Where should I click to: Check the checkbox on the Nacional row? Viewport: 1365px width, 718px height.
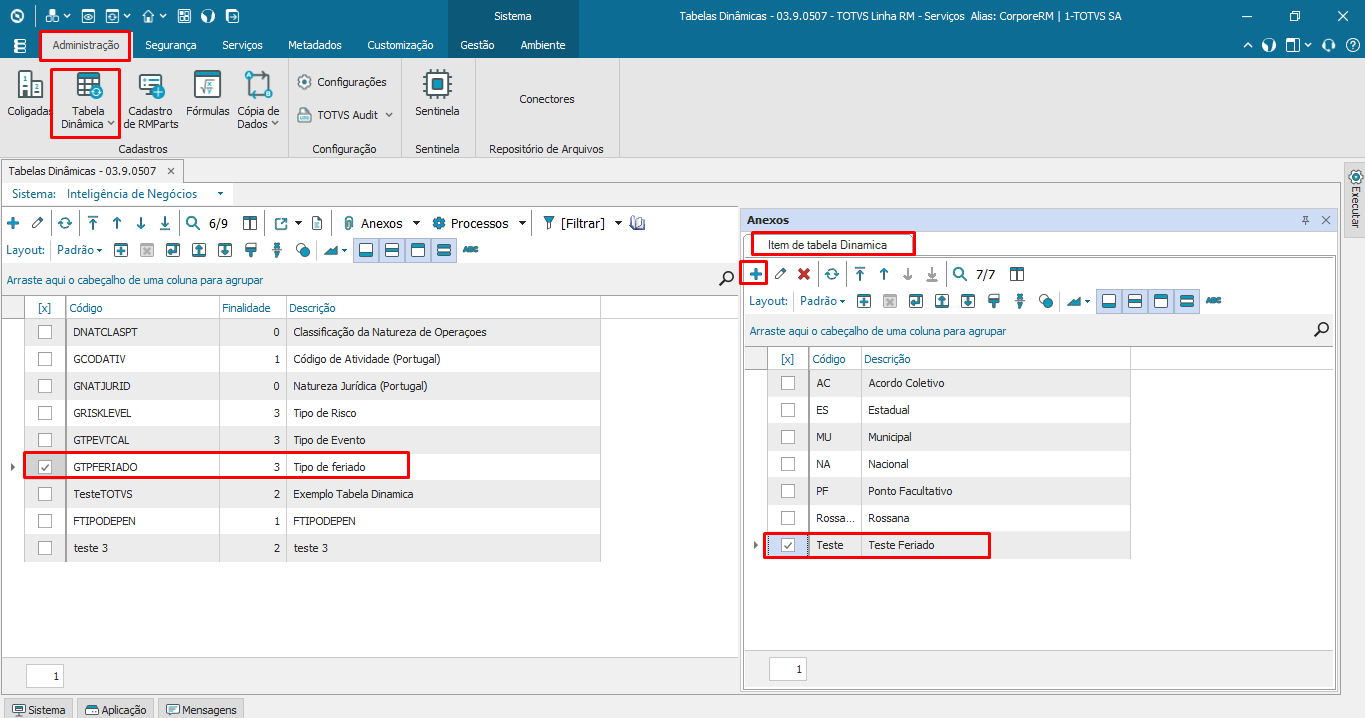point(787,464)
